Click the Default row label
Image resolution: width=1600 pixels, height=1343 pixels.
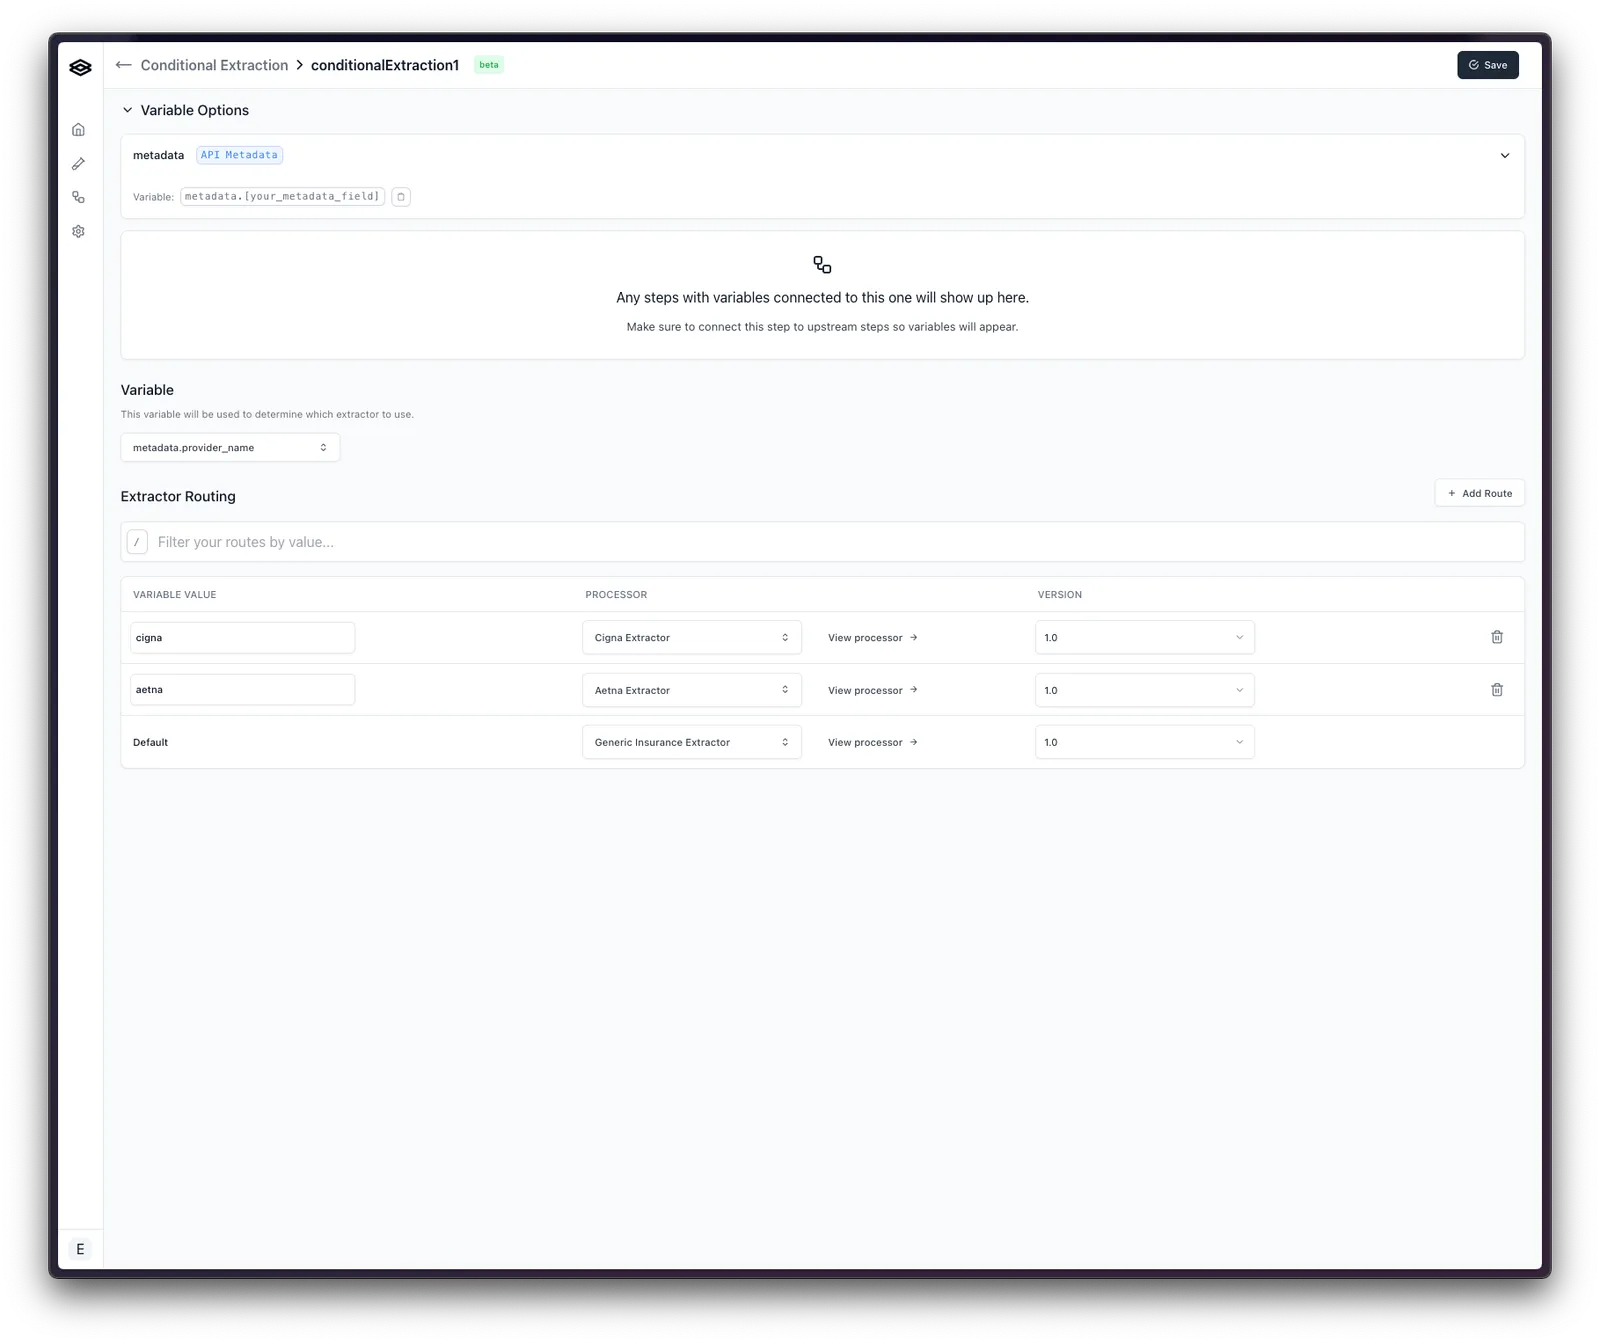coord(150,743)
